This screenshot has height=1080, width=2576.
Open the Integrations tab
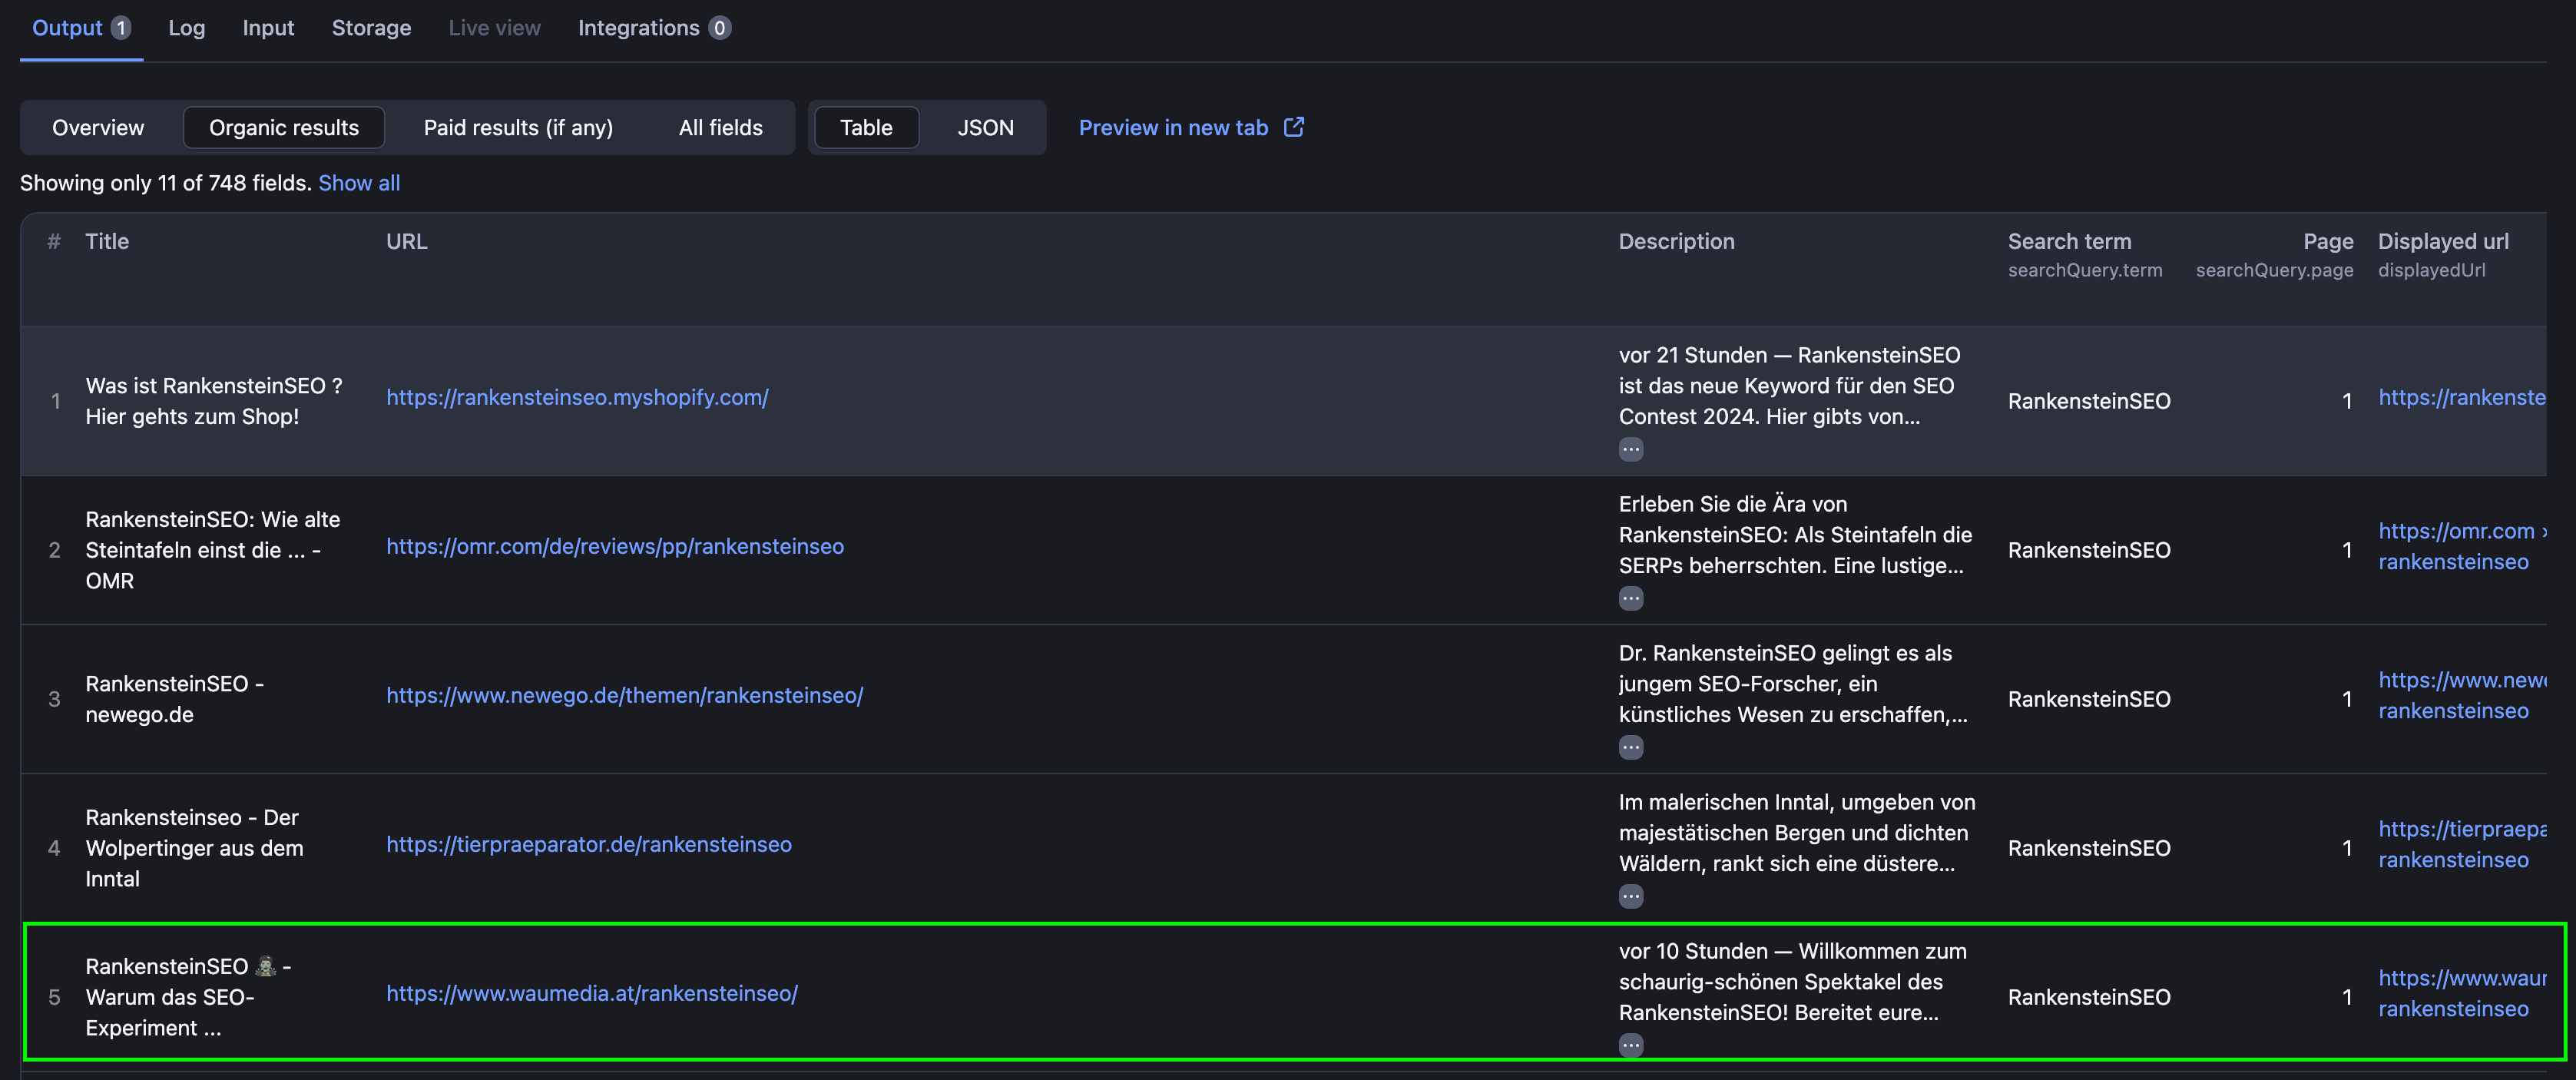654,28
